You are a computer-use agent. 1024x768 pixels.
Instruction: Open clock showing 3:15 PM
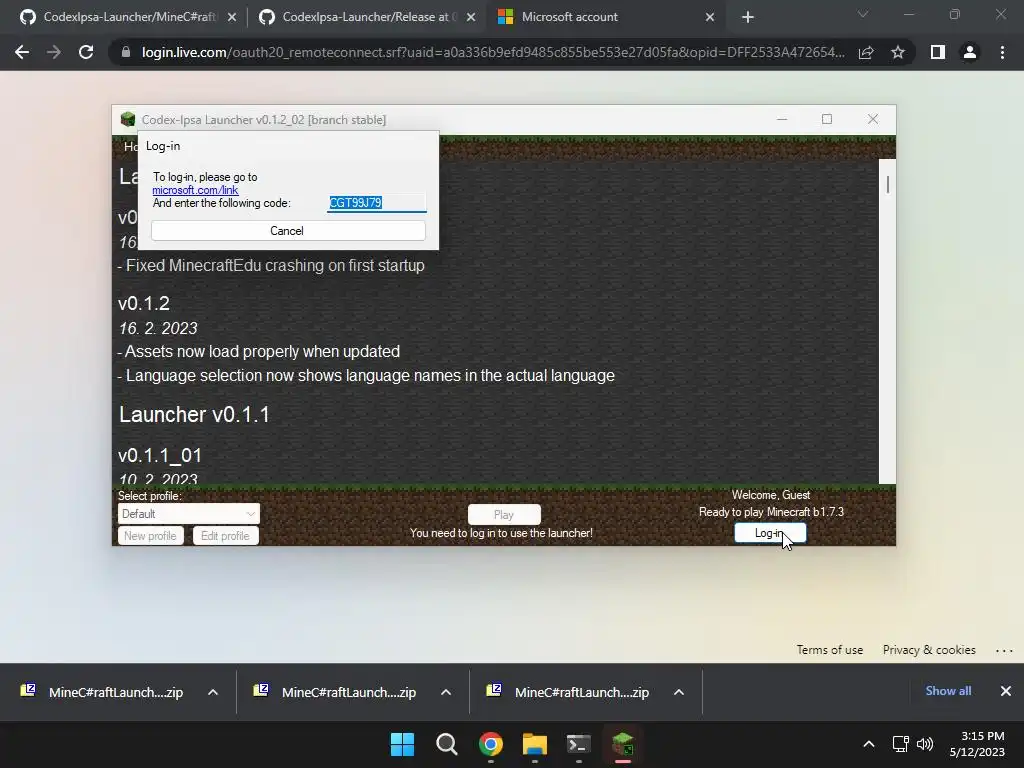(978, 744)
